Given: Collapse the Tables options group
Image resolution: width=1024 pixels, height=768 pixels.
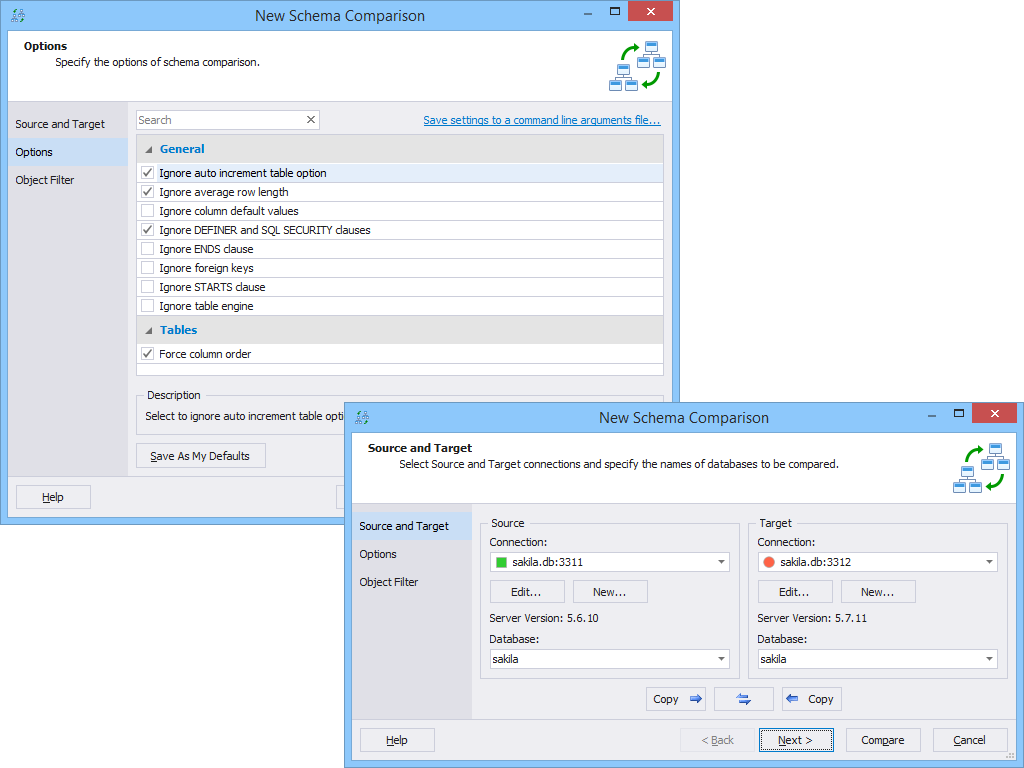Looking at the screenshot, I should (148, 330).
